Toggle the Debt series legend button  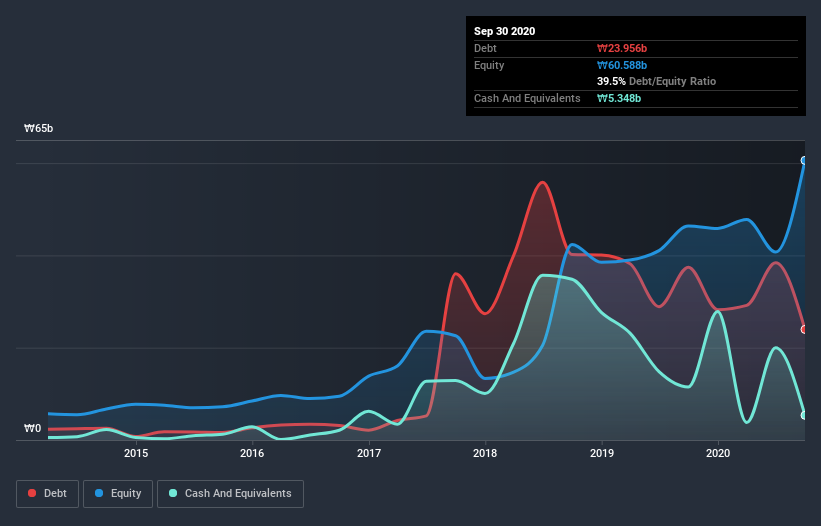tap(47, 494)
